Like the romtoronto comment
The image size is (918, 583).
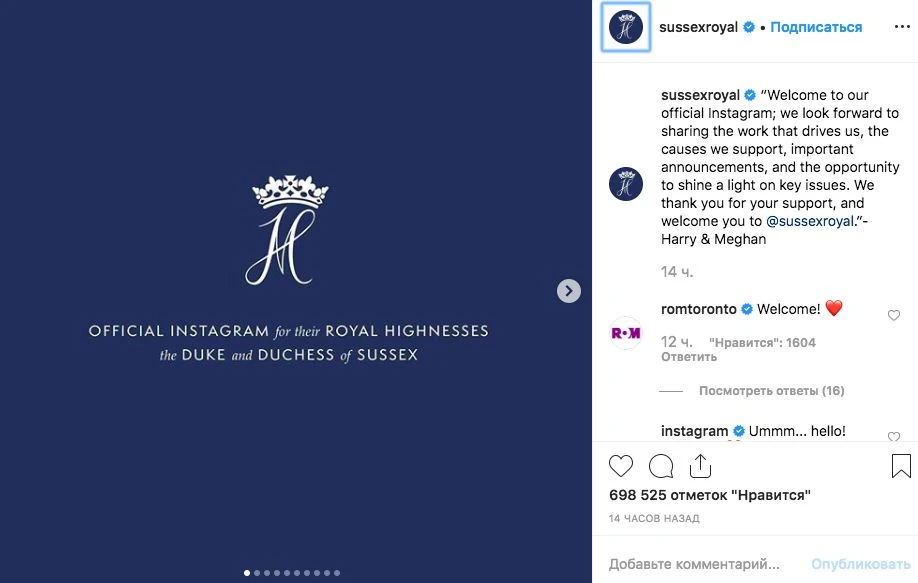tap(894, 316)
